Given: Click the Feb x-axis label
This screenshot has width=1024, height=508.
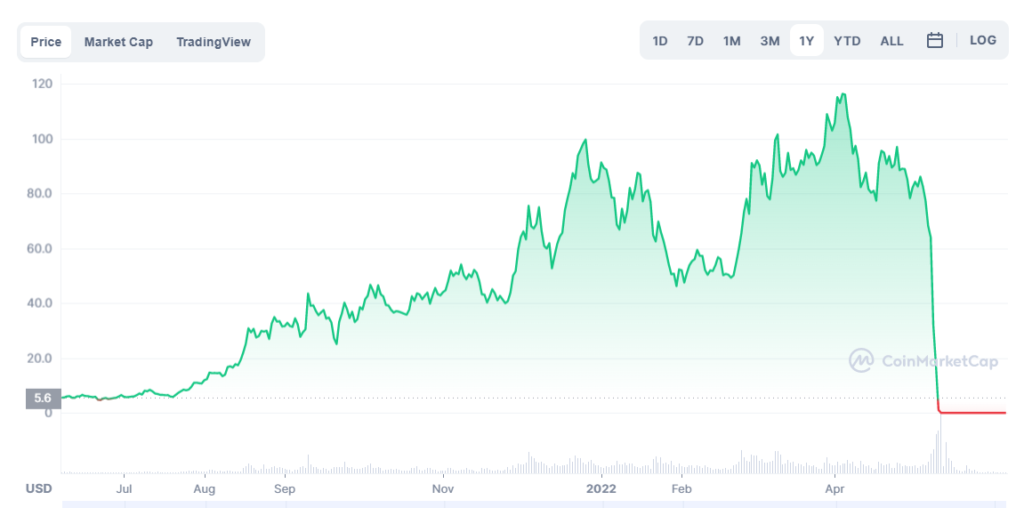Looking at the screenshot, I should tap(681, 488).
